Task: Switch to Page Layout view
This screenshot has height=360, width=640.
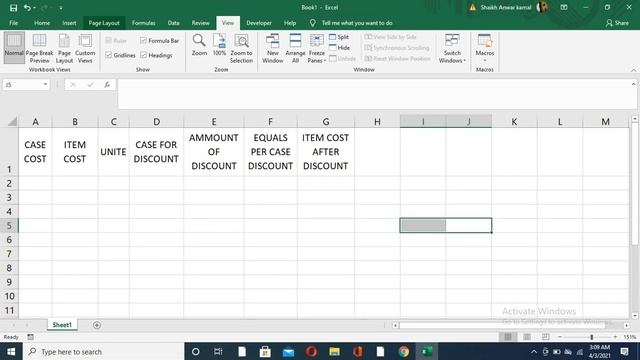Action: click(64, 48)
